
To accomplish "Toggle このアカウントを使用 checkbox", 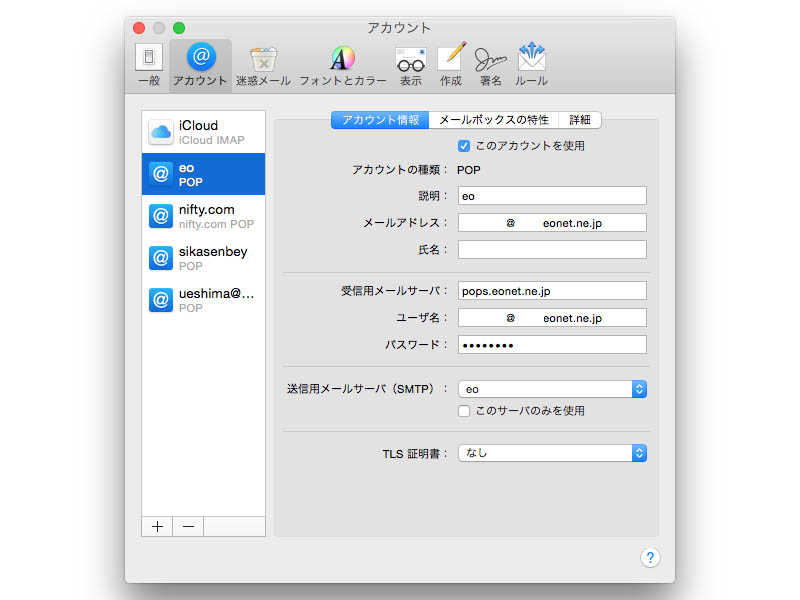I will [464, 146].
